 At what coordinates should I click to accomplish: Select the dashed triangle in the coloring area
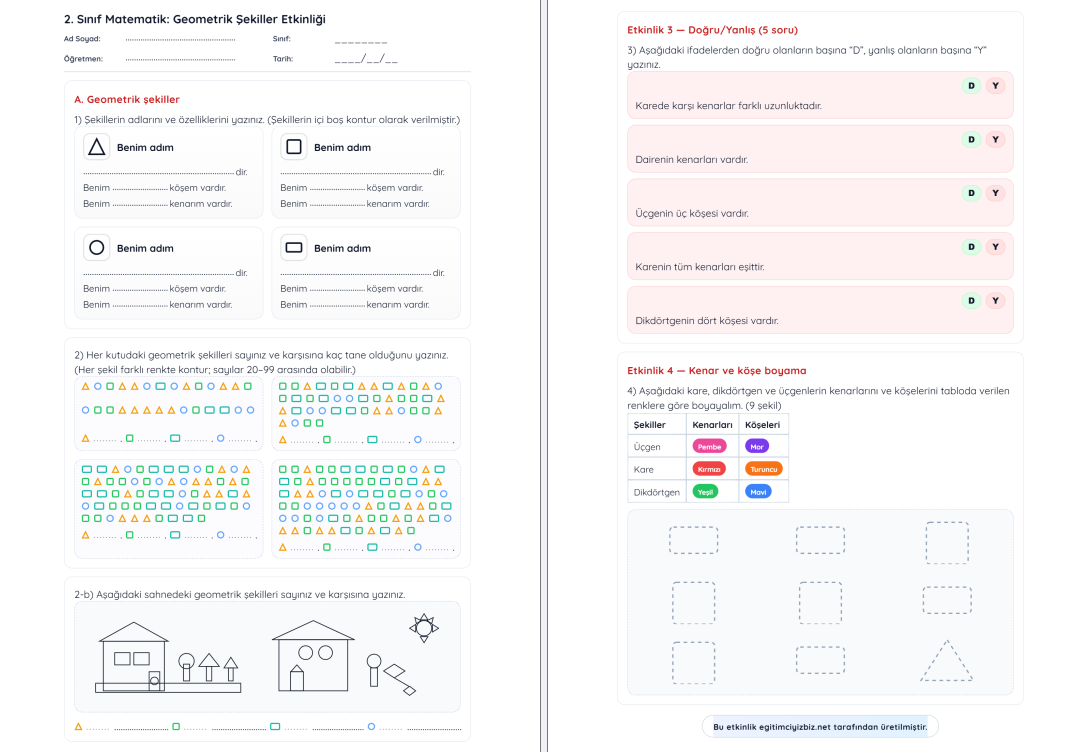[945, 662]
